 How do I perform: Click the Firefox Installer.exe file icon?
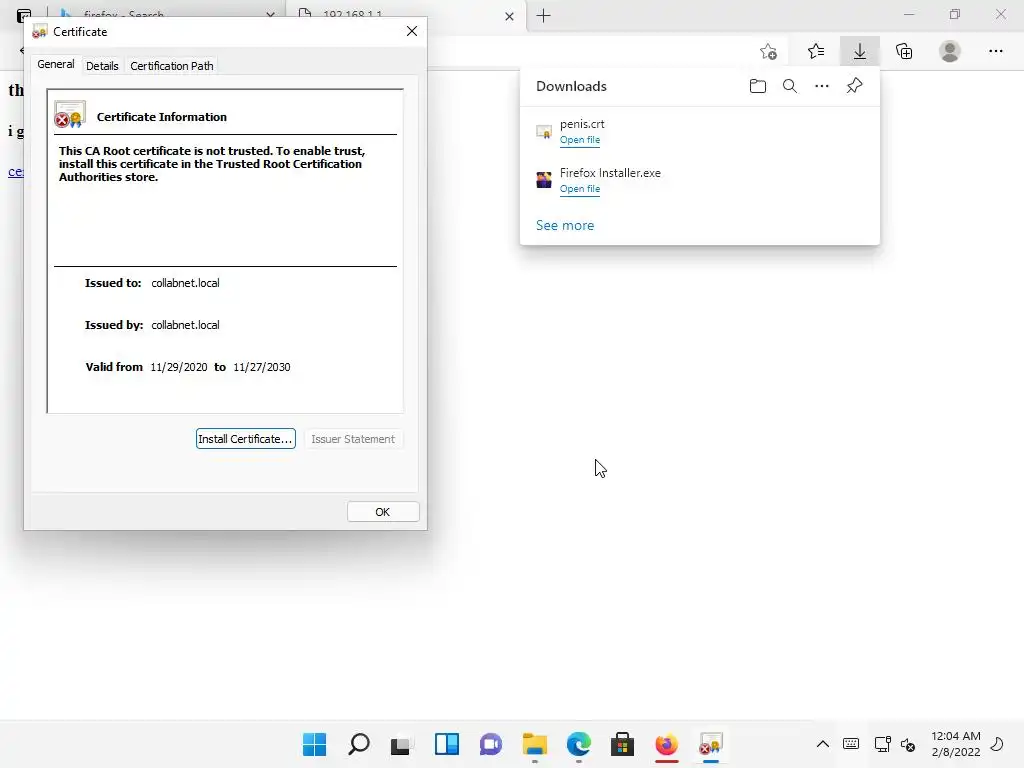(x=543, y=180)
